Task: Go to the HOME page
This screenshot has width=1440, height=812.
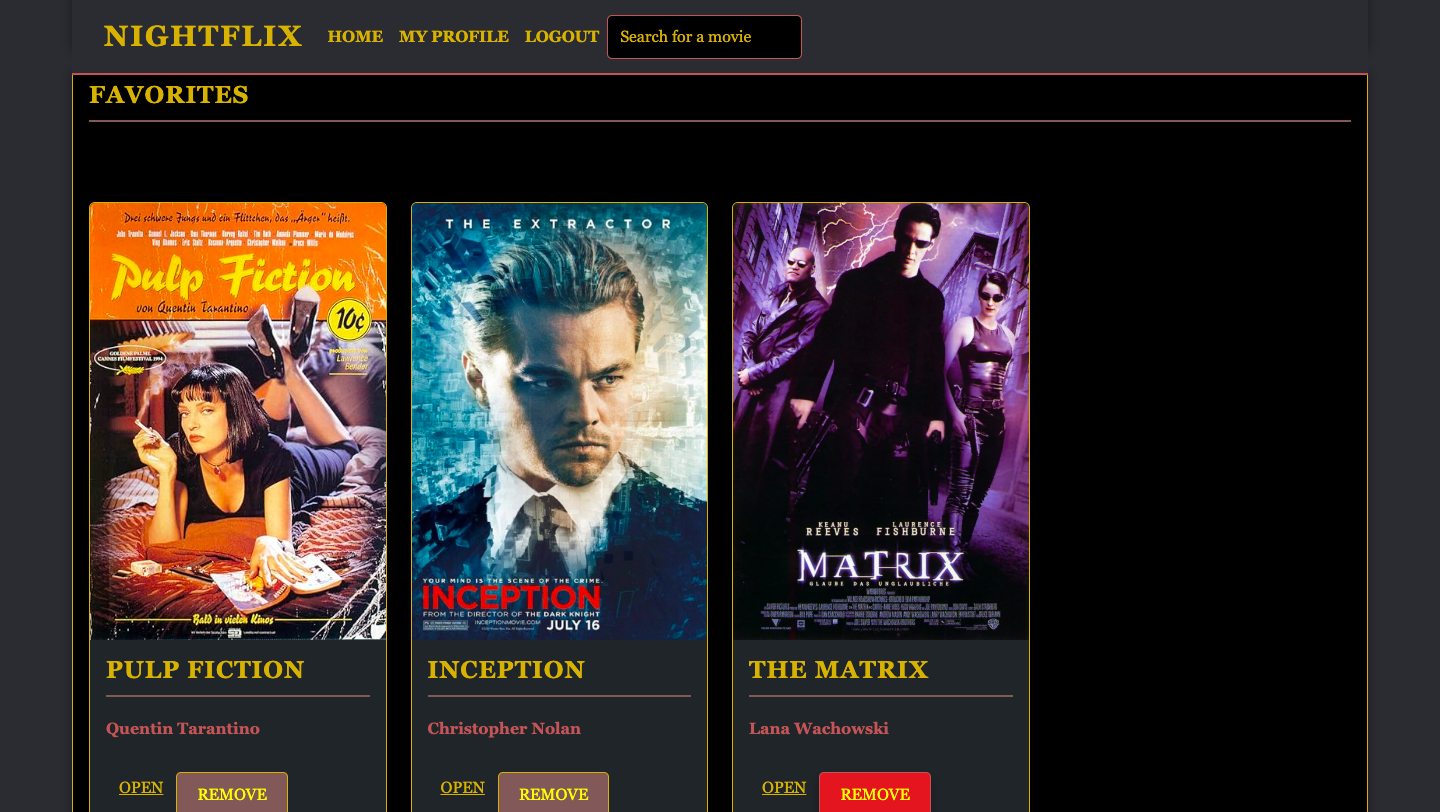Action: tap(355, 36)
